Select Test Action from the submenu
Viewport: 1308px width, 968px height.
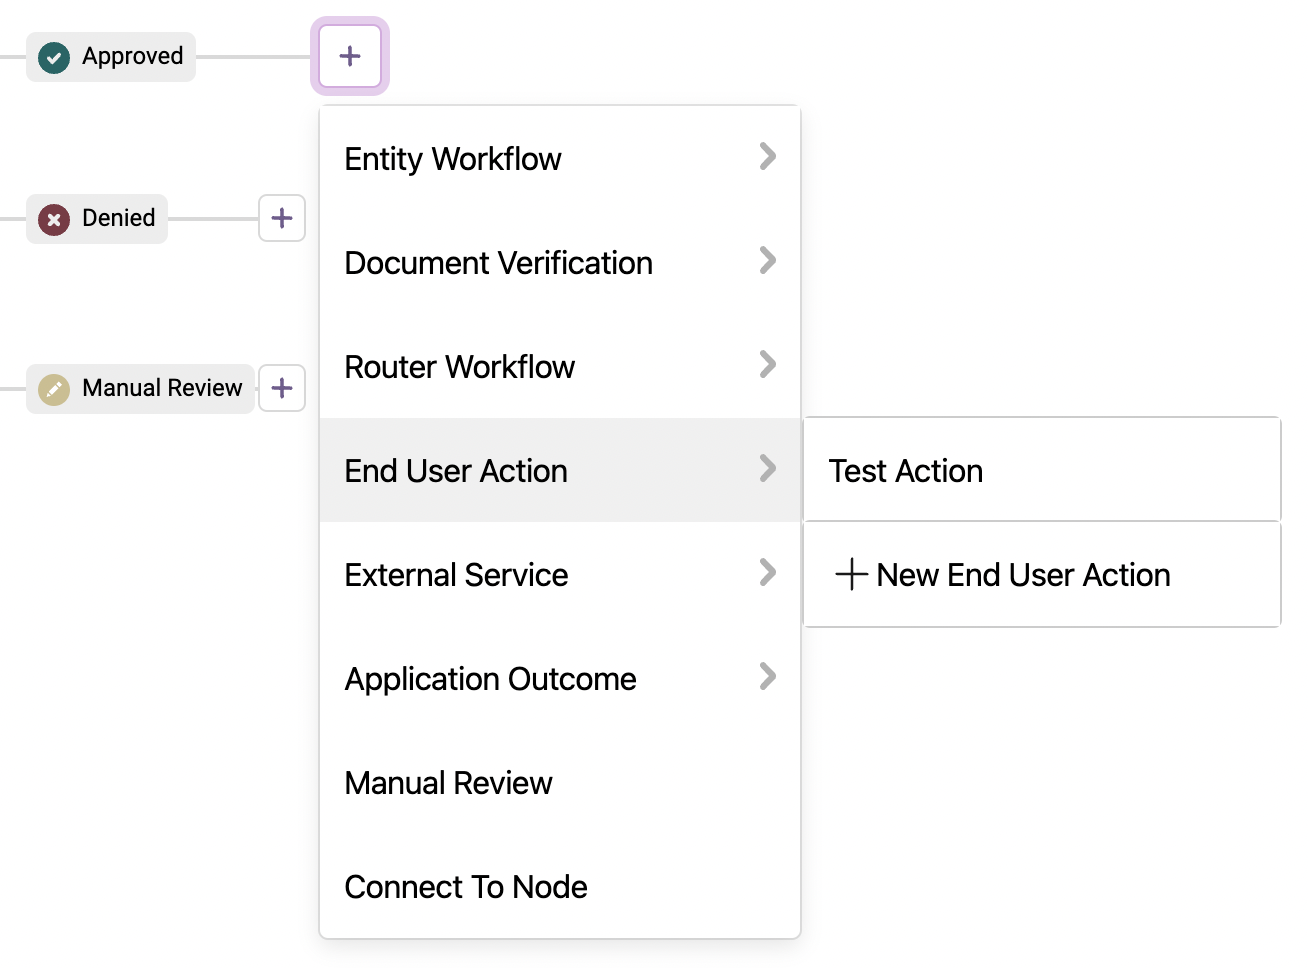tap(1042, 470)
